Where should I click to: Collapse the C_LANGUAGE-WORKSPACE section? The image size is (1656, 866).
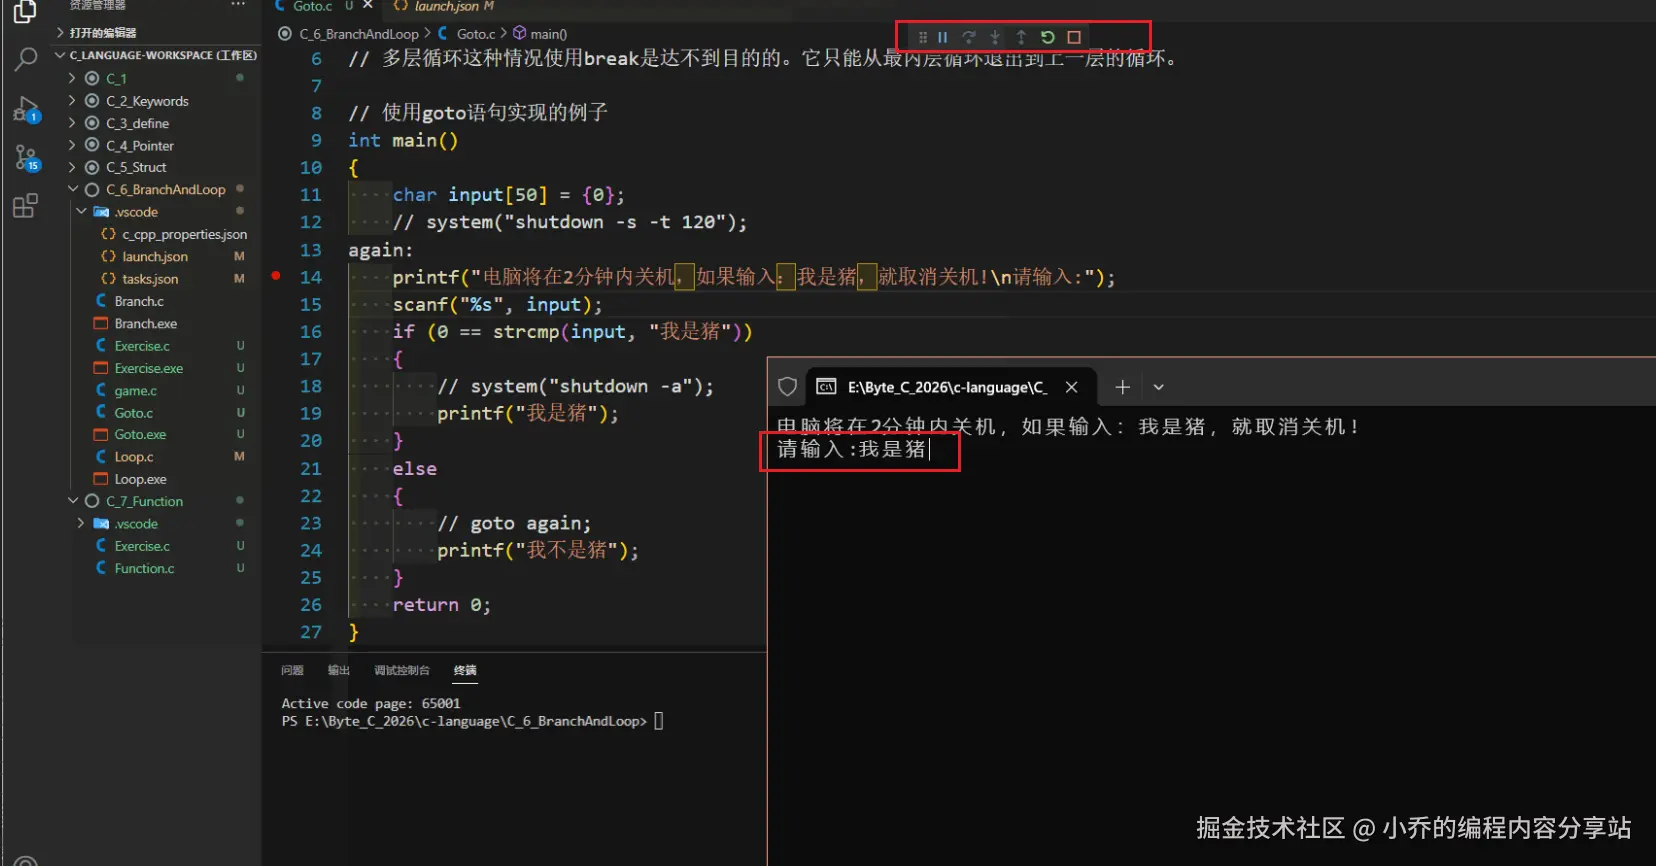point(60,55)
